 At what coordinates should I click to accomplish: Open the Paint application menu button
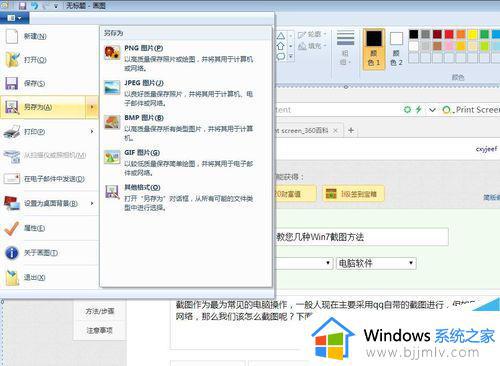tap(14, 18)
